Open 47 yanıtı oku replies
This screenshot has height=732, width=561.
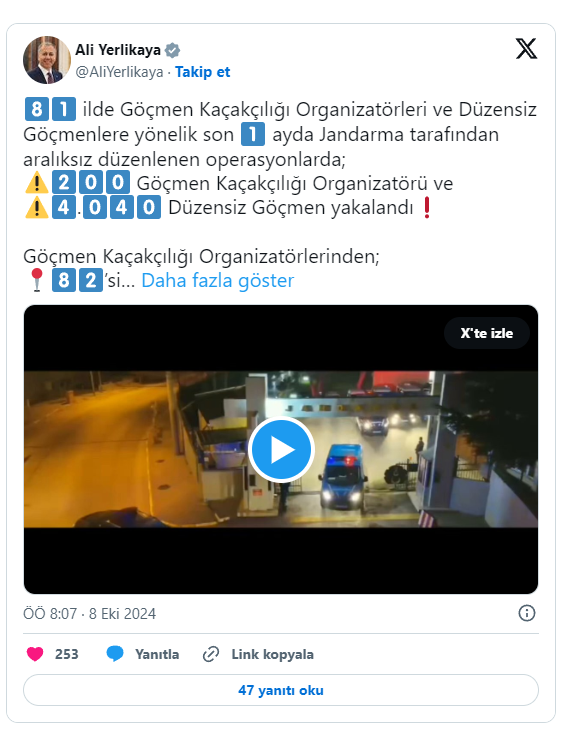[281, 690]
